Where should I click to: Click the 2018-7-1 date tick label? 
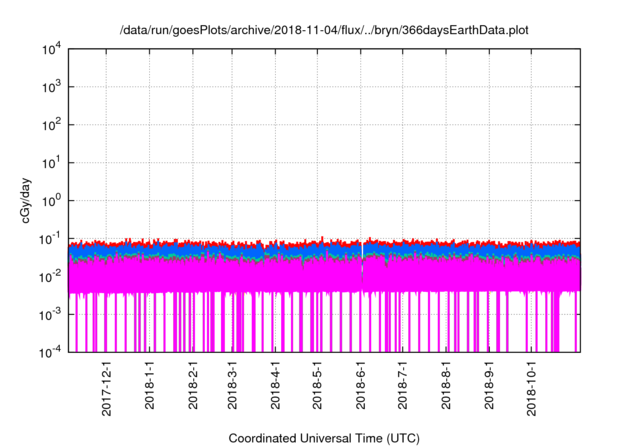(x=402, y=385)
